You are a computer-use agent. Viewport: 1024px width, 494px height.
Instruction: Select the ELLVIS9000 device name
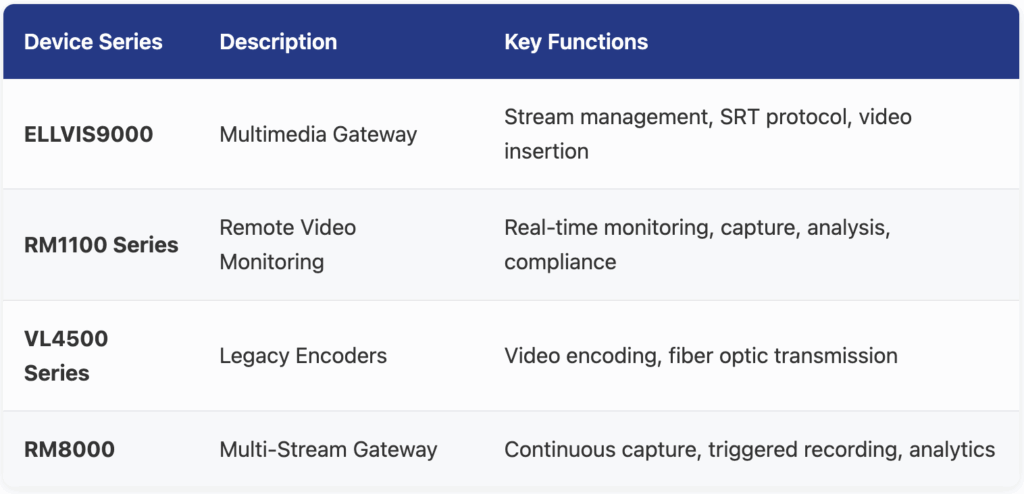89,134
